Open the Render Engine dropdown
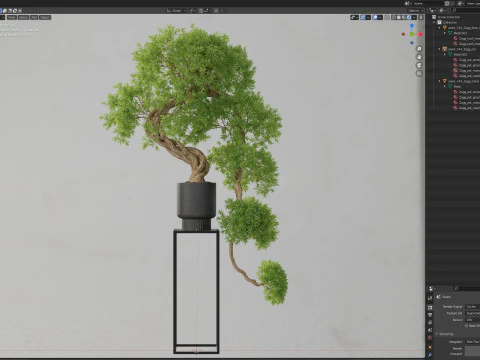This screenshot has height=360, width=480. click(x=473, y=307)
